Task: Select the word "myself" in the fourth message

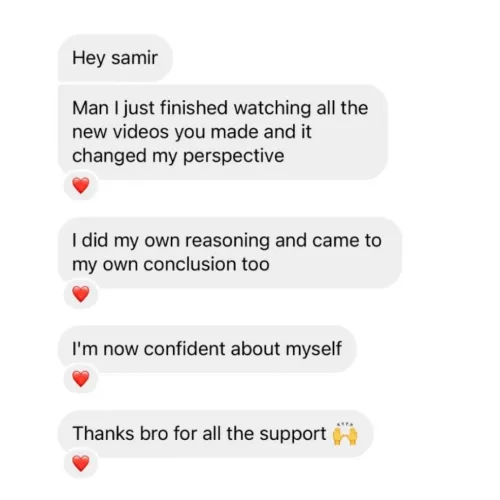Action: pos(314,349)
